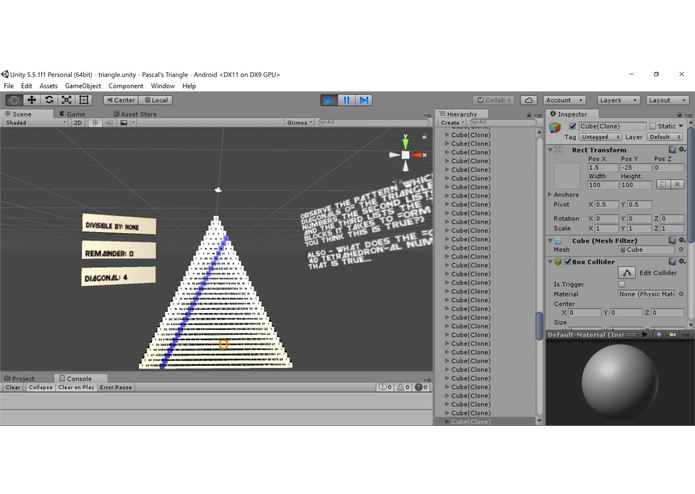Screen dimensions: 695x494
Task: Open the Assets menu
Action: click(x=48, y=86)
